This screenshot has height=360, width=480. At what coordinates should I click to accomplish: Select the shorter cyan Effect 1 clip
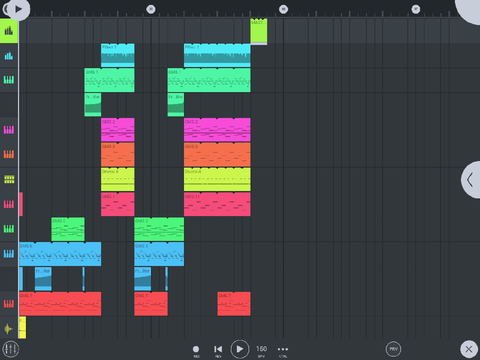(118, 55)
